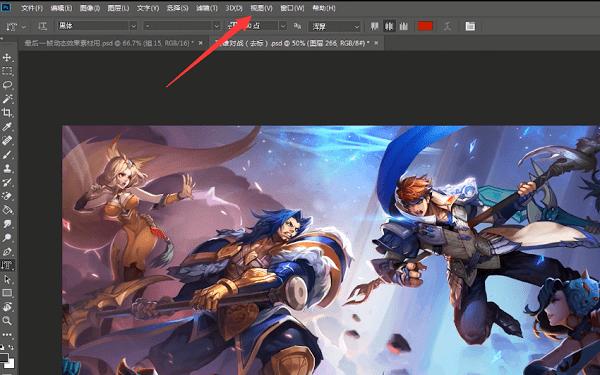Close the 50% document tab
This screenshot has width=600, height=375.
pyautogui.click(x=377, y=43)
